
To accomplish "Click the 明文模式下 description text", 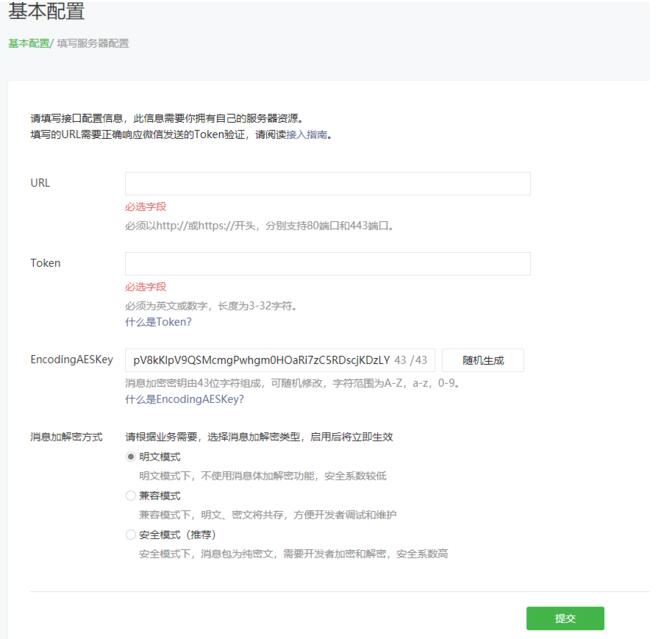I will click(263, 476).
